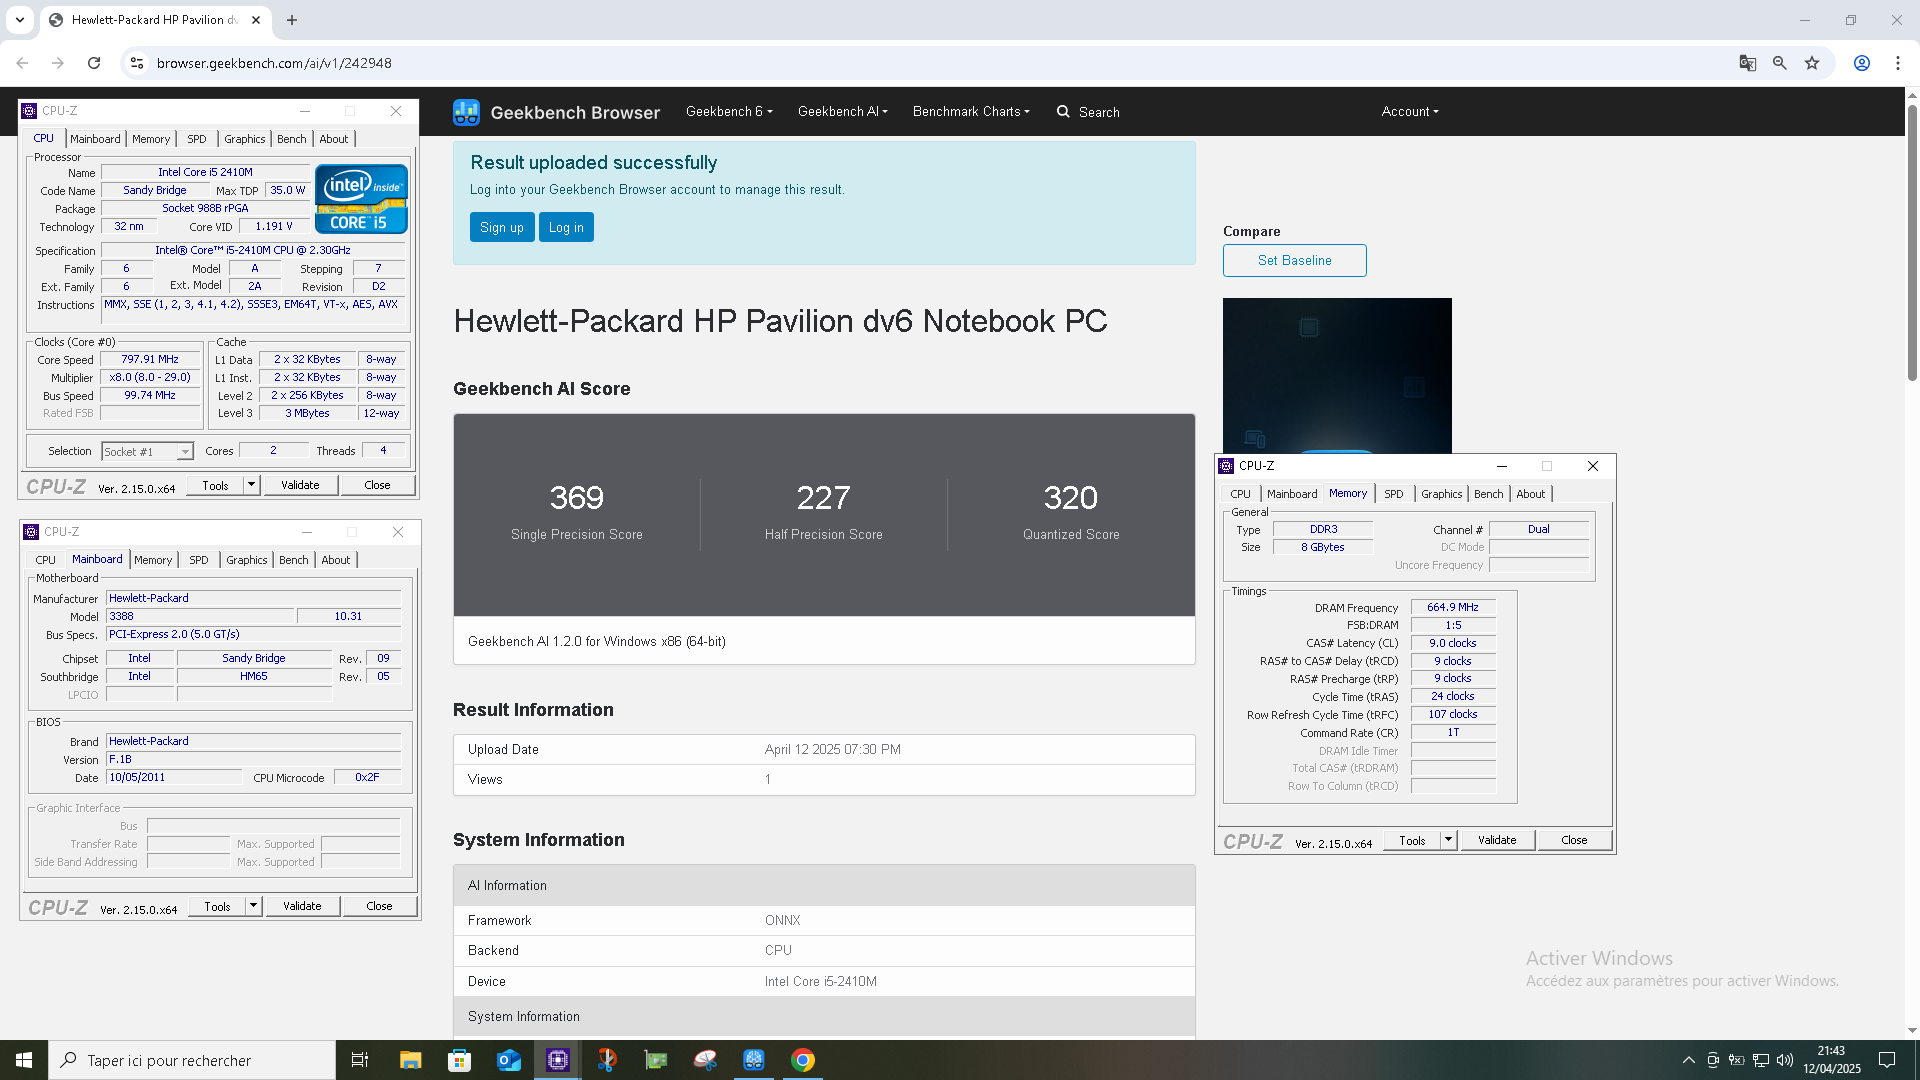
Task: Open Tools dropdown arrow in CPU-Z Memory window
Action: (x=1448, y=840)
